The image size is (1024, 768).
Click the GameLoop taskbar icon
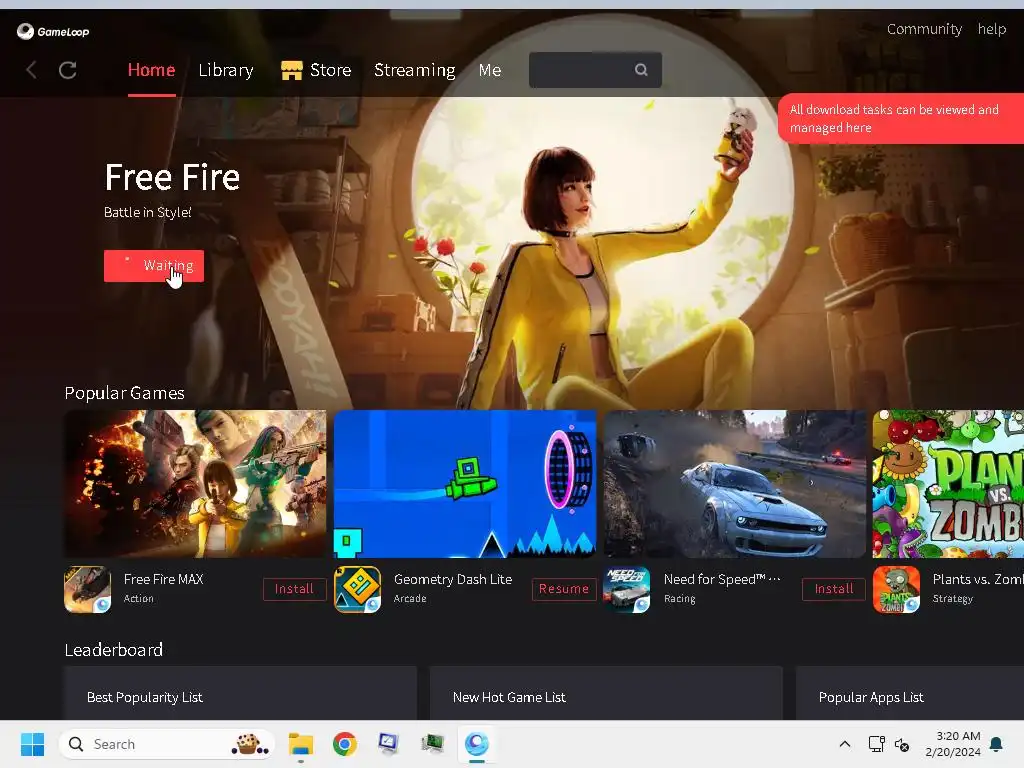pos(477,744)
